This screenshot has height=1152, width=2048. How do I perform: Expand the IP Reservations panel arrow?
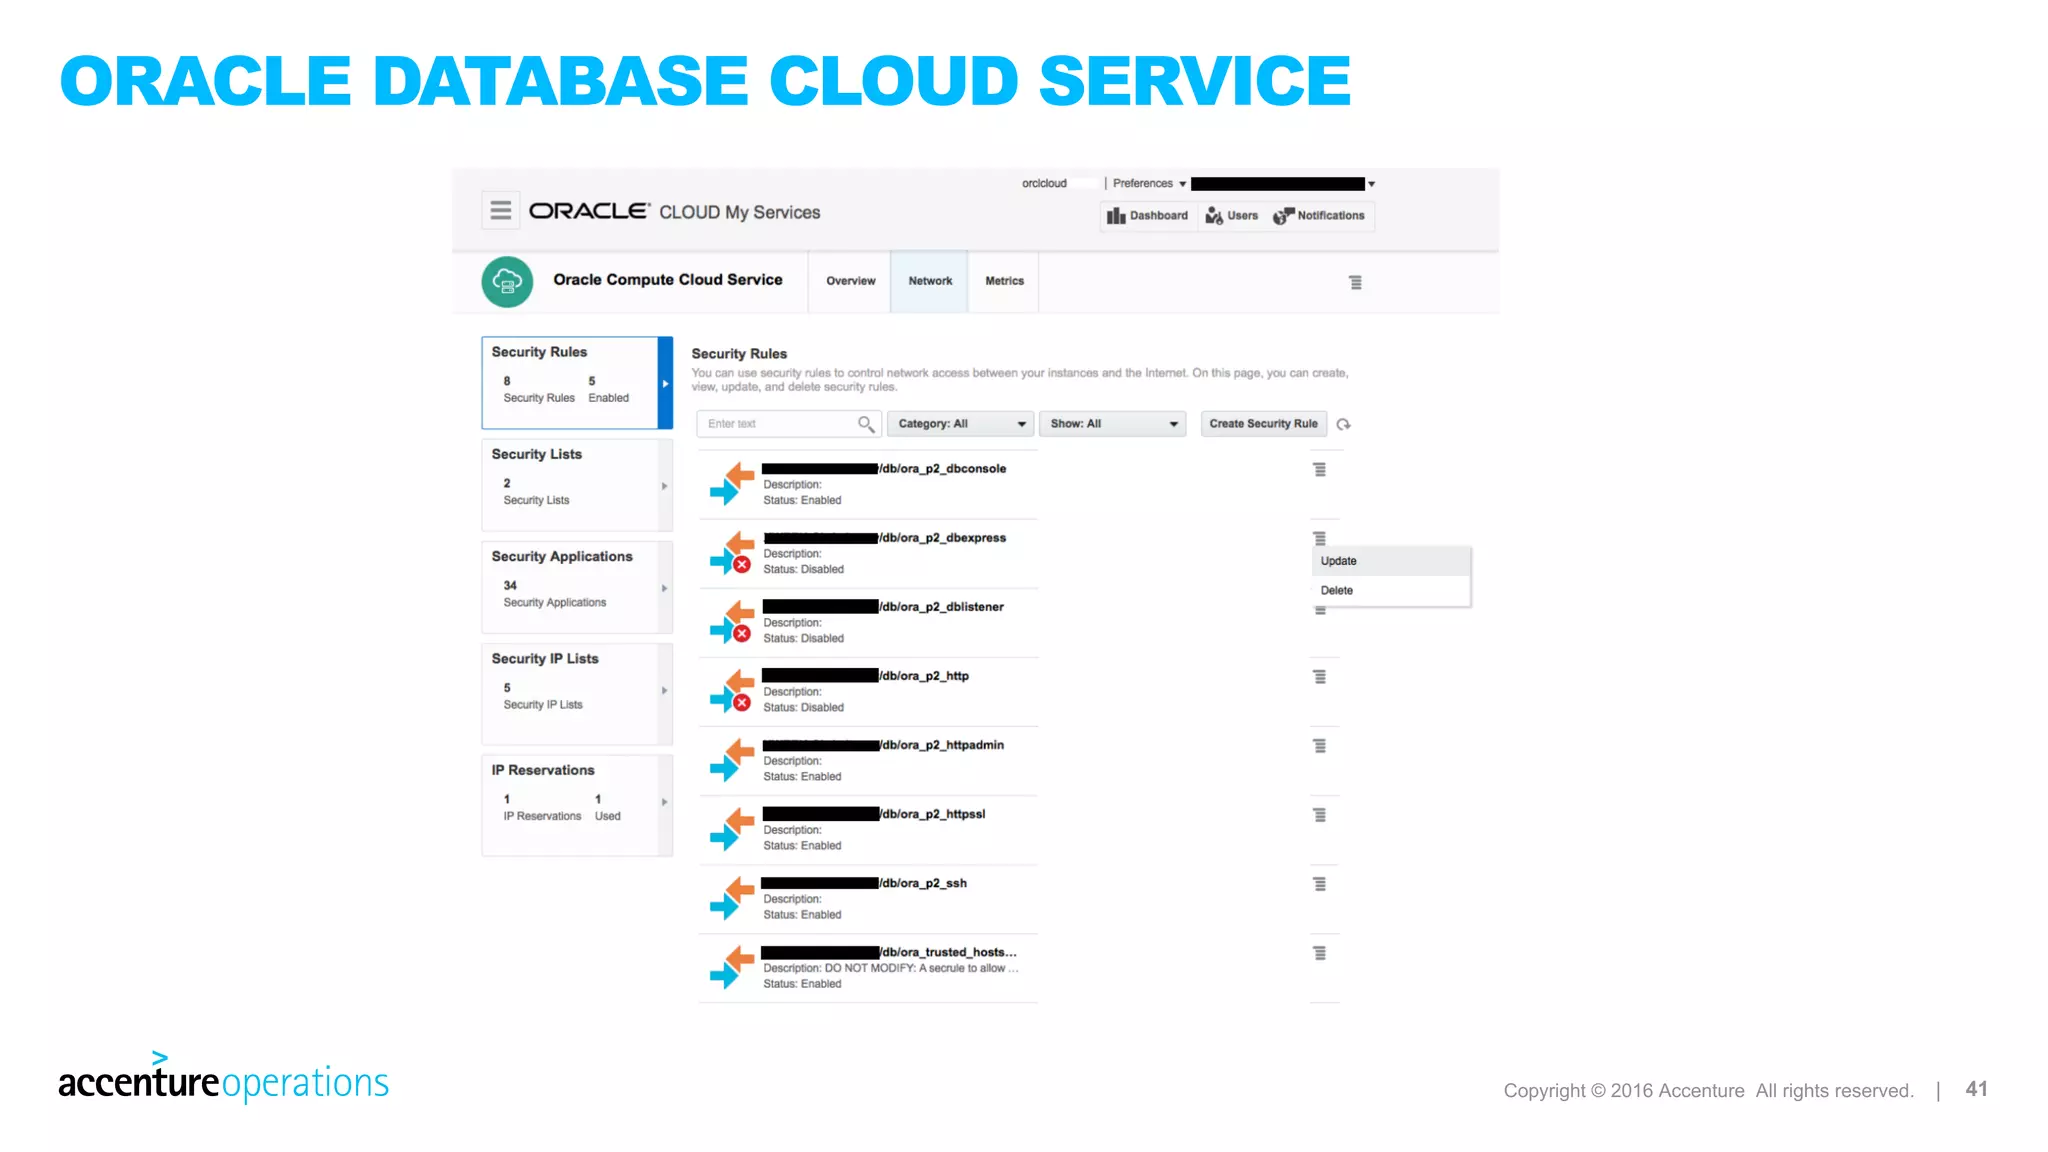(665, 802)
